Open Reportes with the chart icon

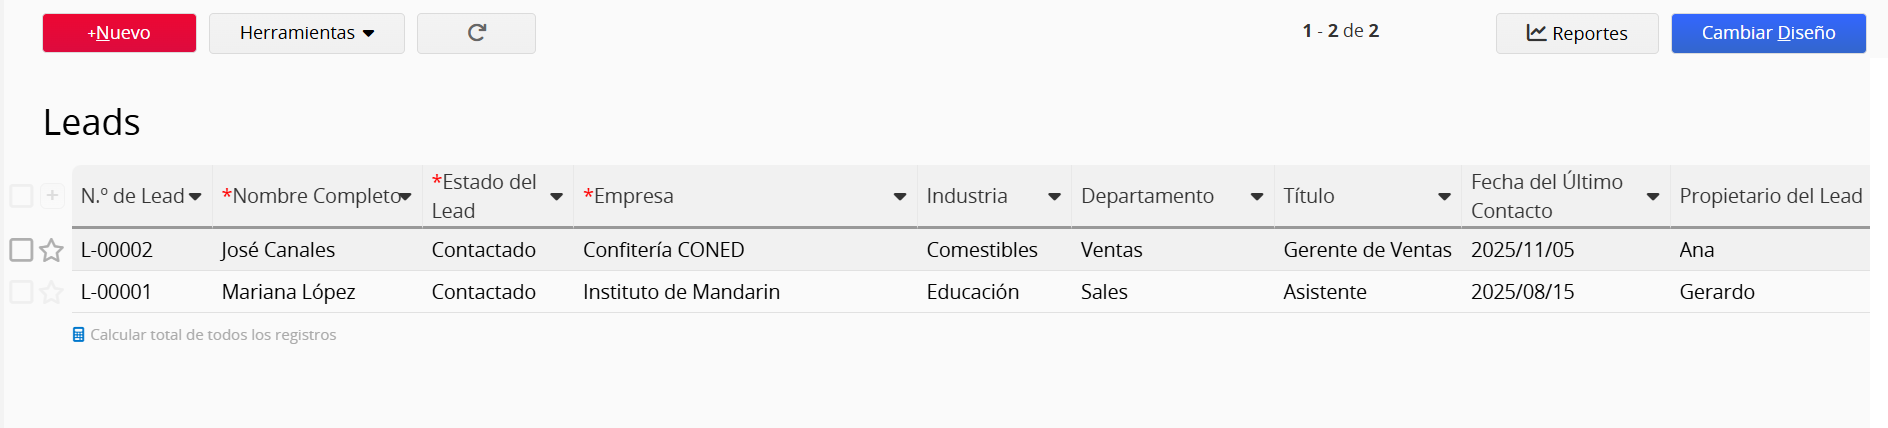coord(1576,33)
